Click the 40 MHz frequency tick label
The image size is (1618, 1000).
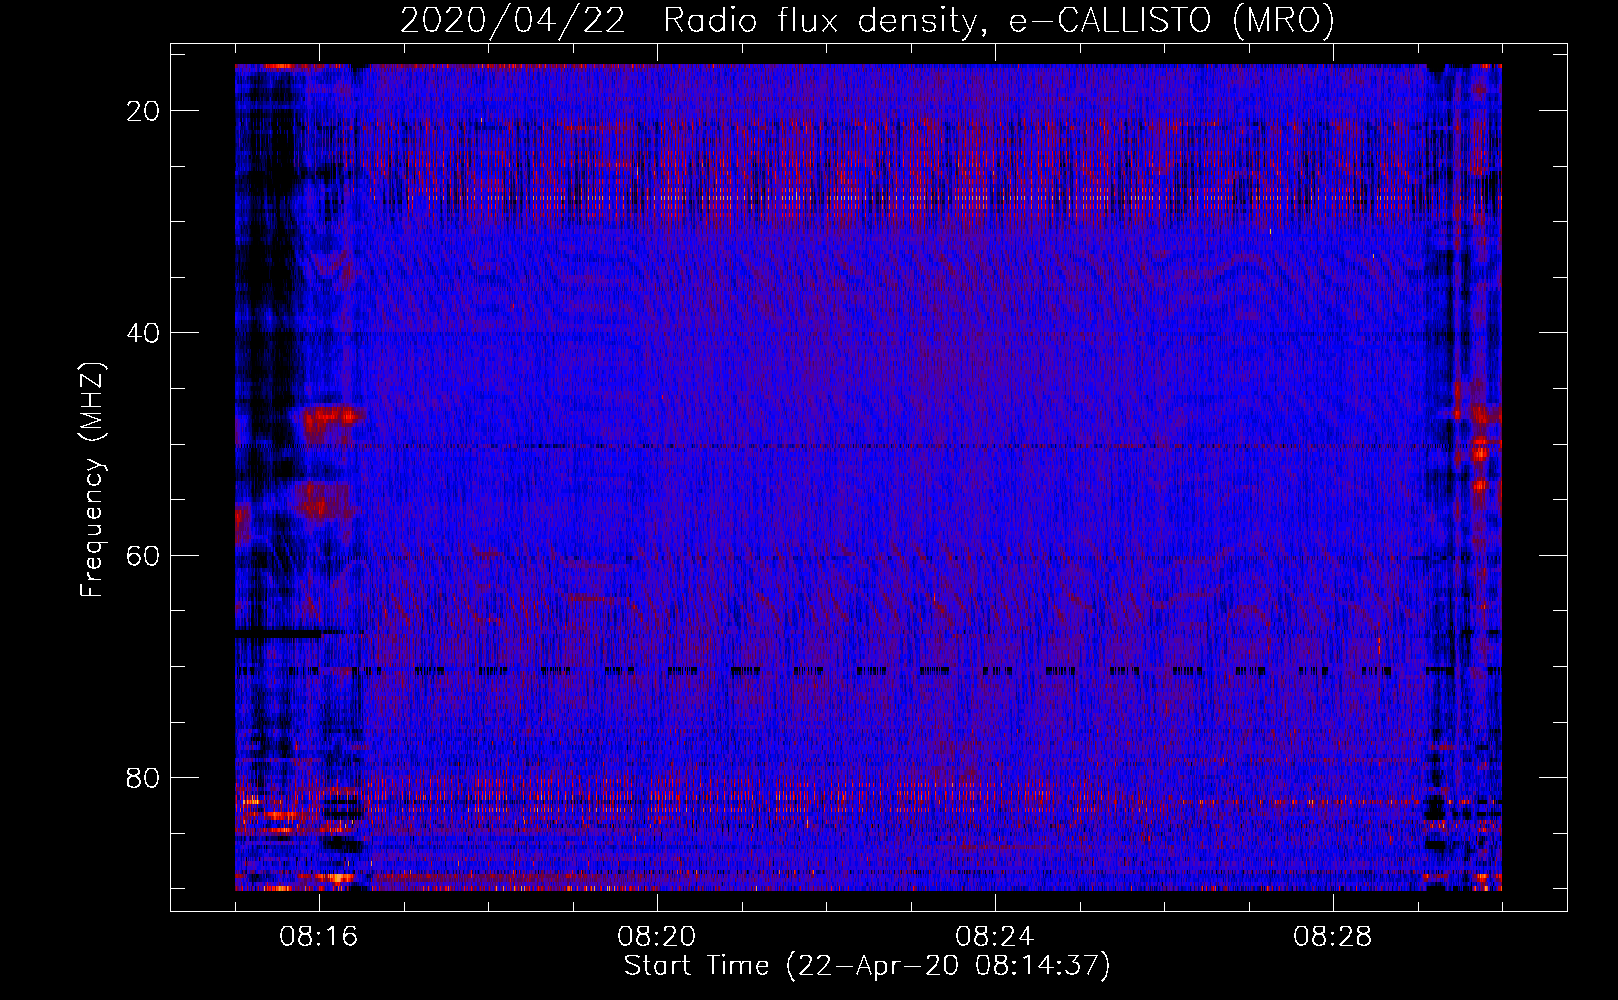[x=144, y=333]
